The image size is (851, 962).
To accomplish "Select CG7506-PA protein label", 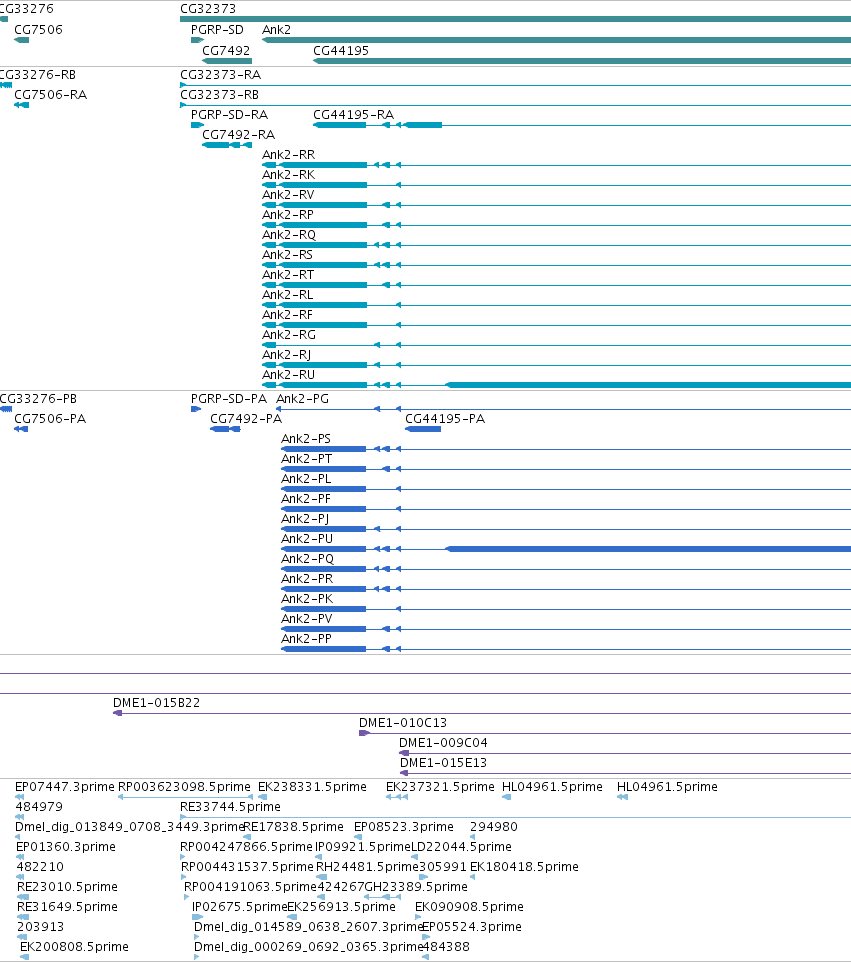I will pos(50,419).
